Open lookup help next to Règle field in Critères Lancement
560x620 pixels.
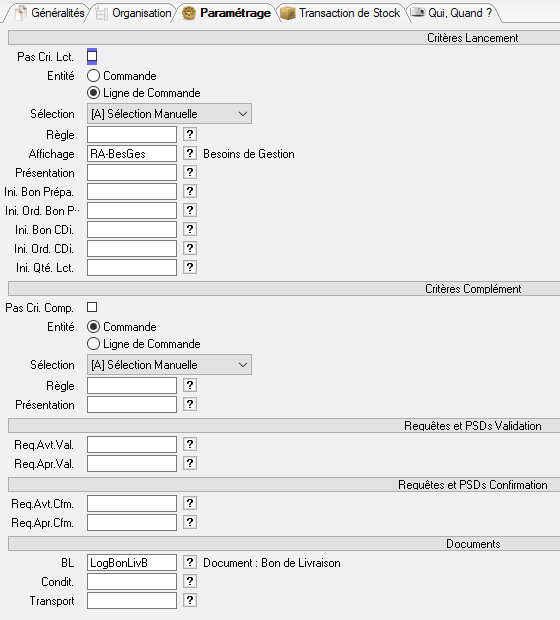(x=190, y=134)
